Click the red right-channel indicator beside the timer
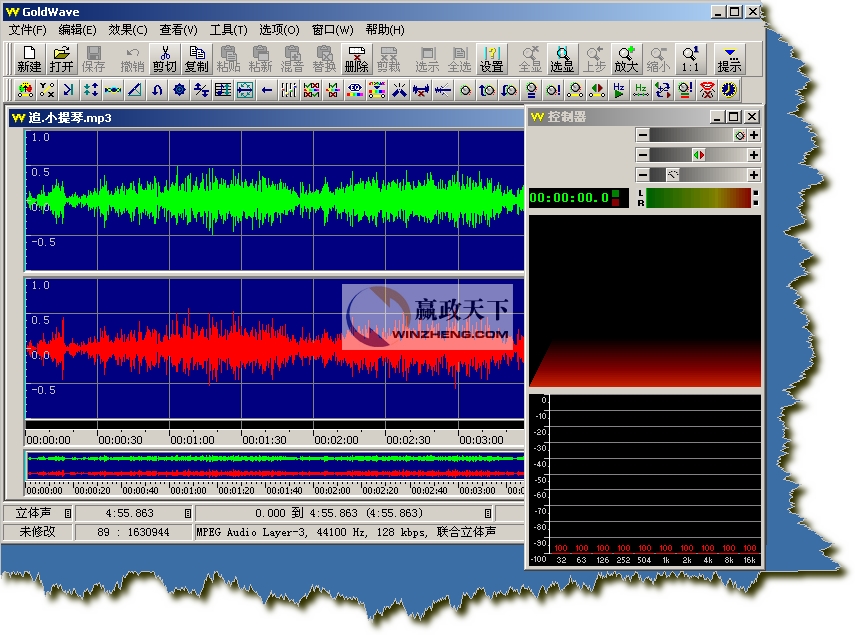The height and width of the screenshot is (635, 855). pyautogui.click(x=616, y=203)
